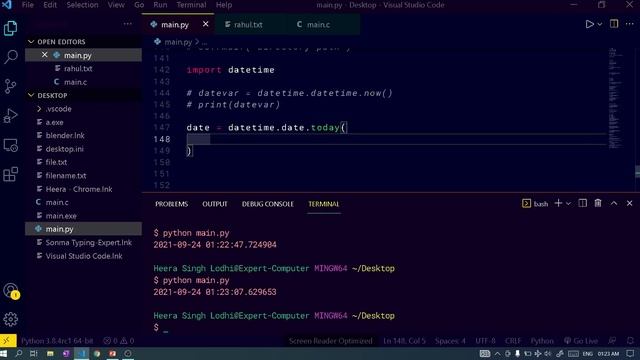Click the bash terminal shell label
The width and height of the screenshot is (640, 360).
(535, 204)
